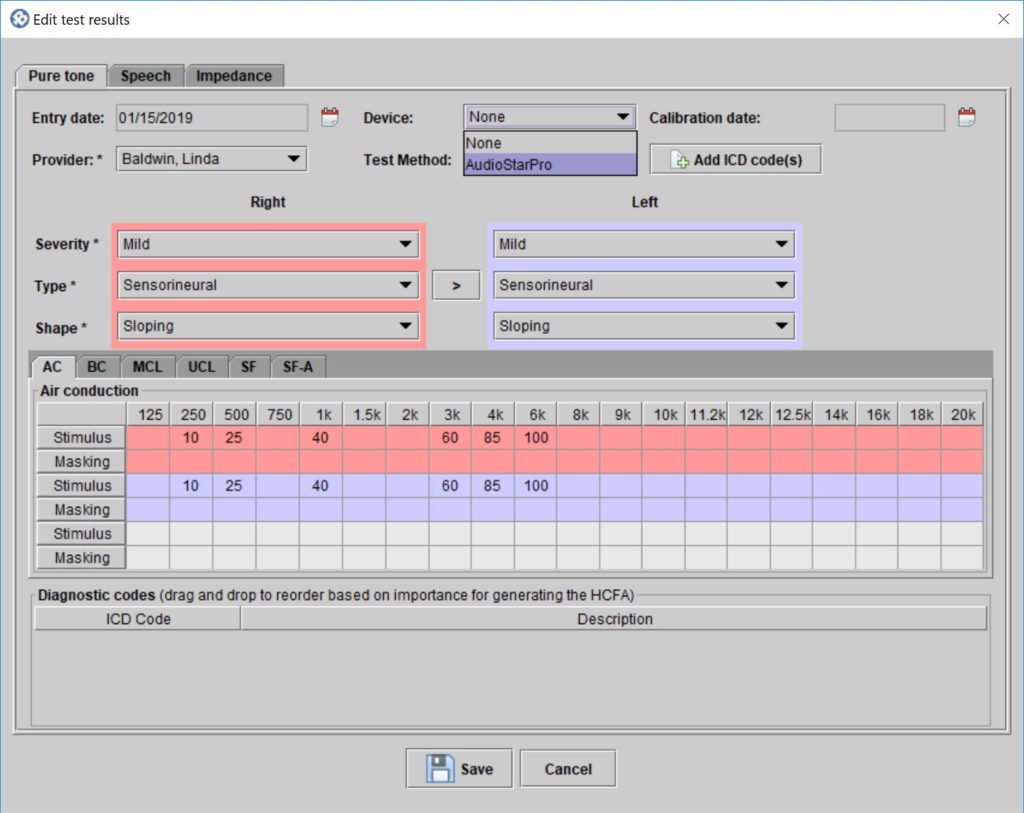Viewport: 1024px width, 813px height.
Task: Switch to the Speech tab
Action: [146, 75]
